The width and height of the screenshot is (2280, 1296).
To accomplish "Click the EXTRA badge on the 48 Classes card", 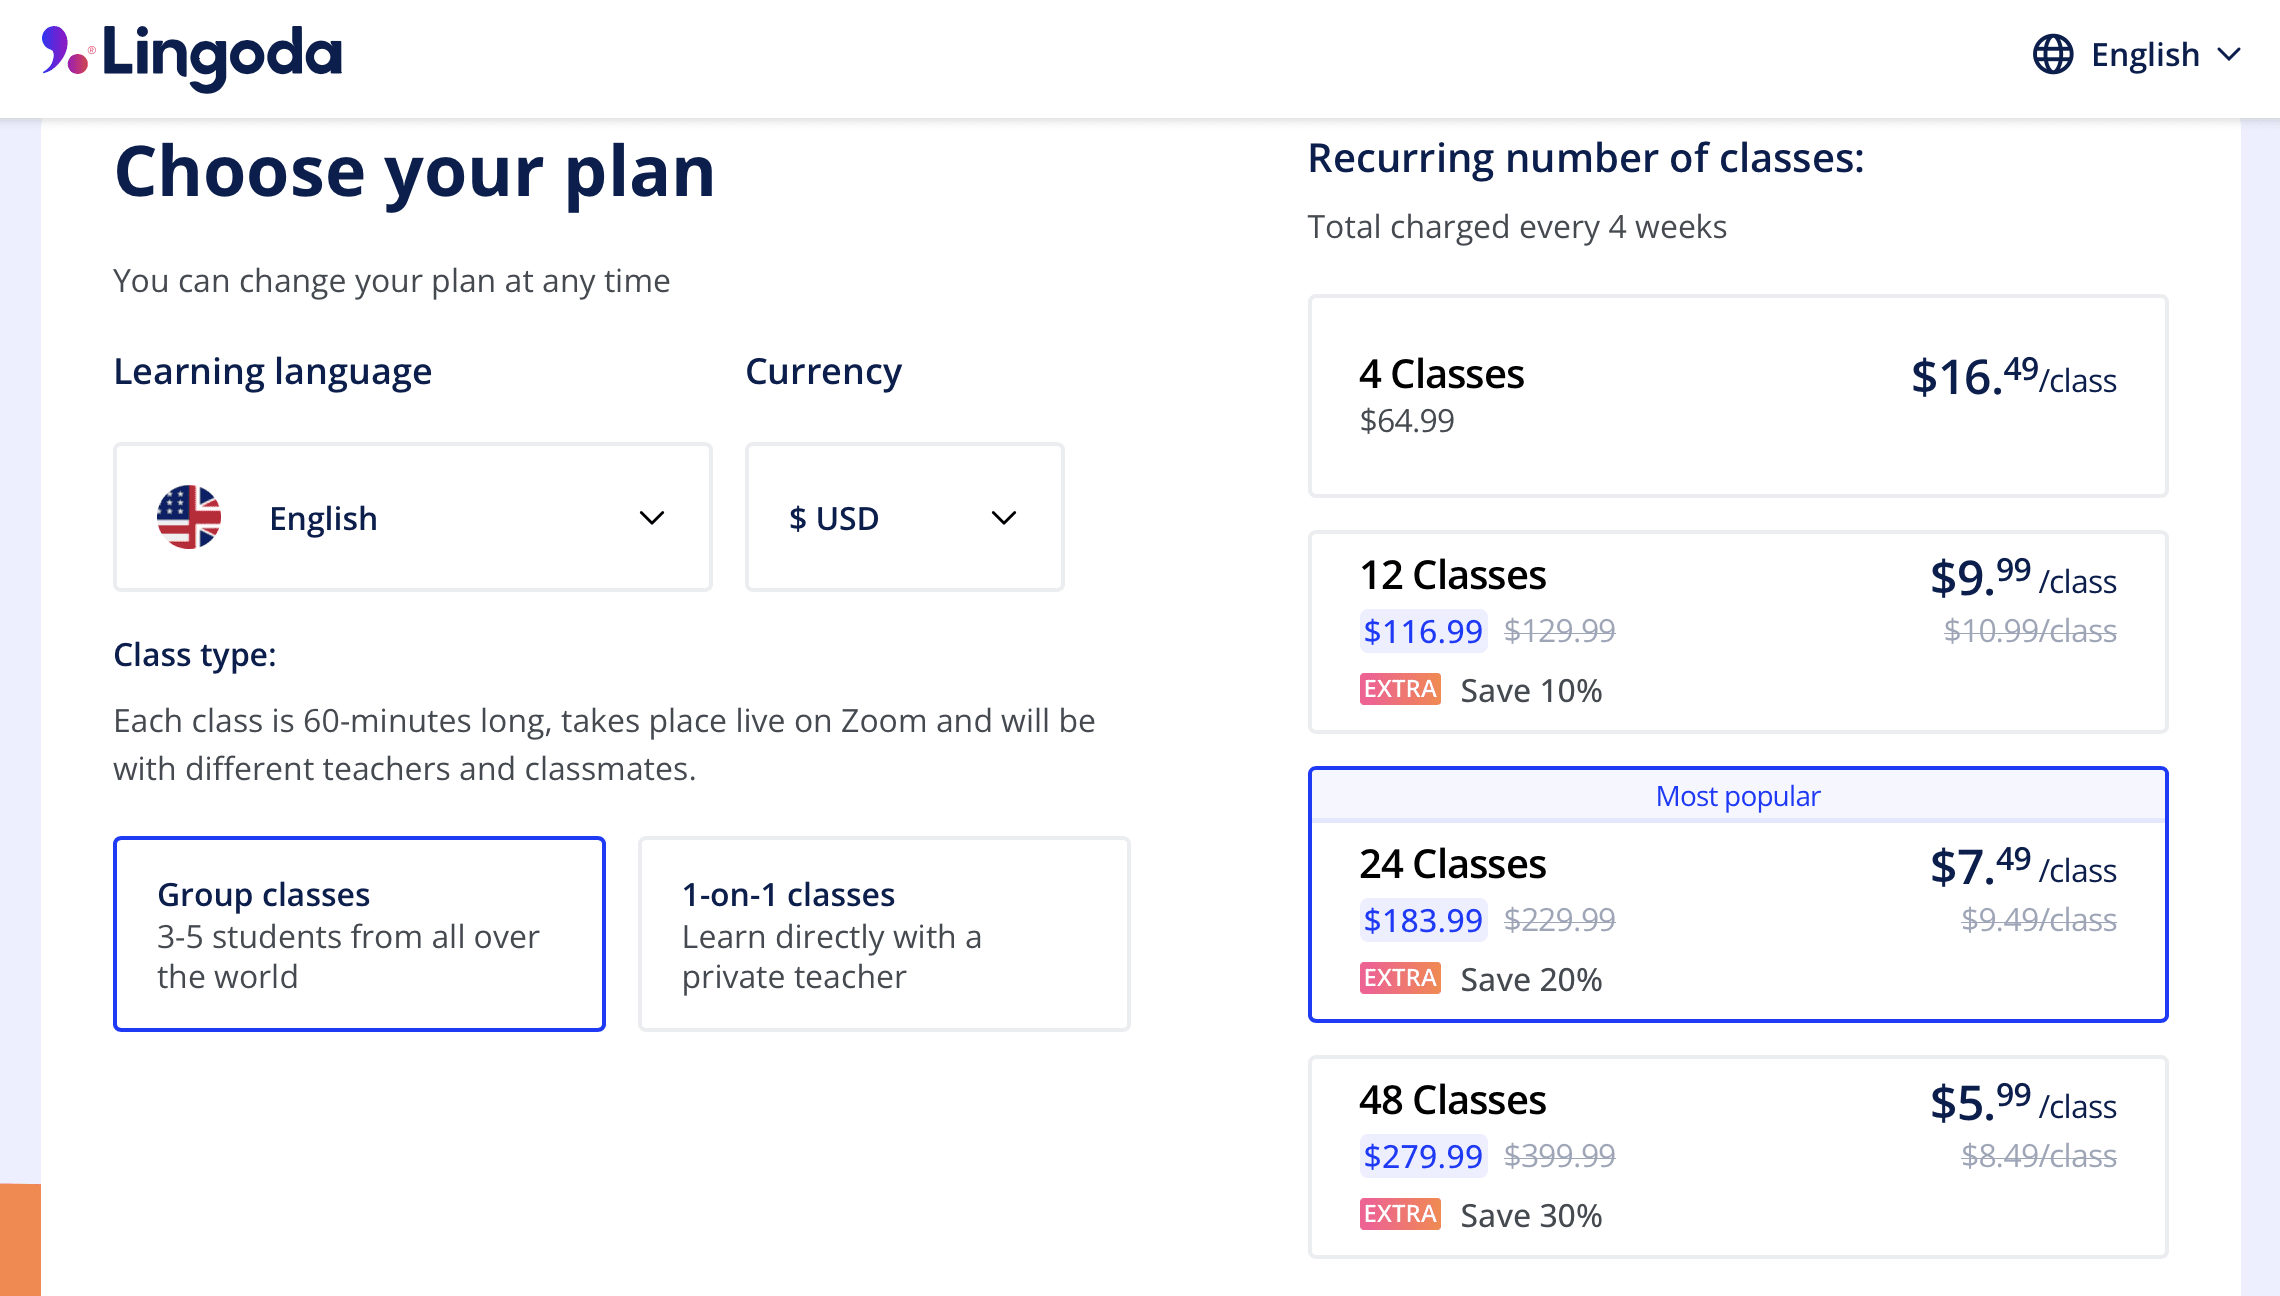I will point(1399,1214).
